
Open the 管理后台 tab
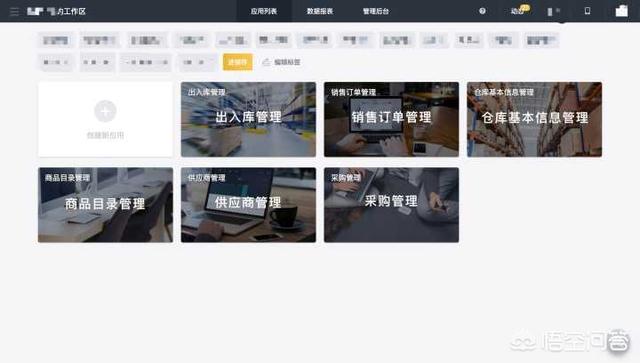pyautogui.click(x=376, y=11)
